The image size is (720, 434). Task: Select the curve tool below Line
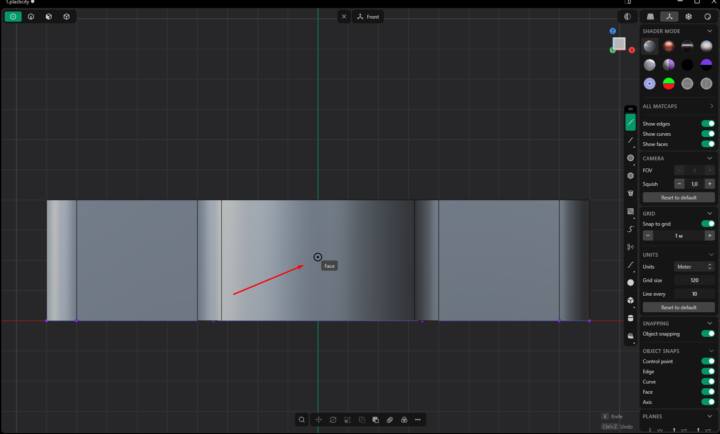pyautogui.click(x=630, y=141)
